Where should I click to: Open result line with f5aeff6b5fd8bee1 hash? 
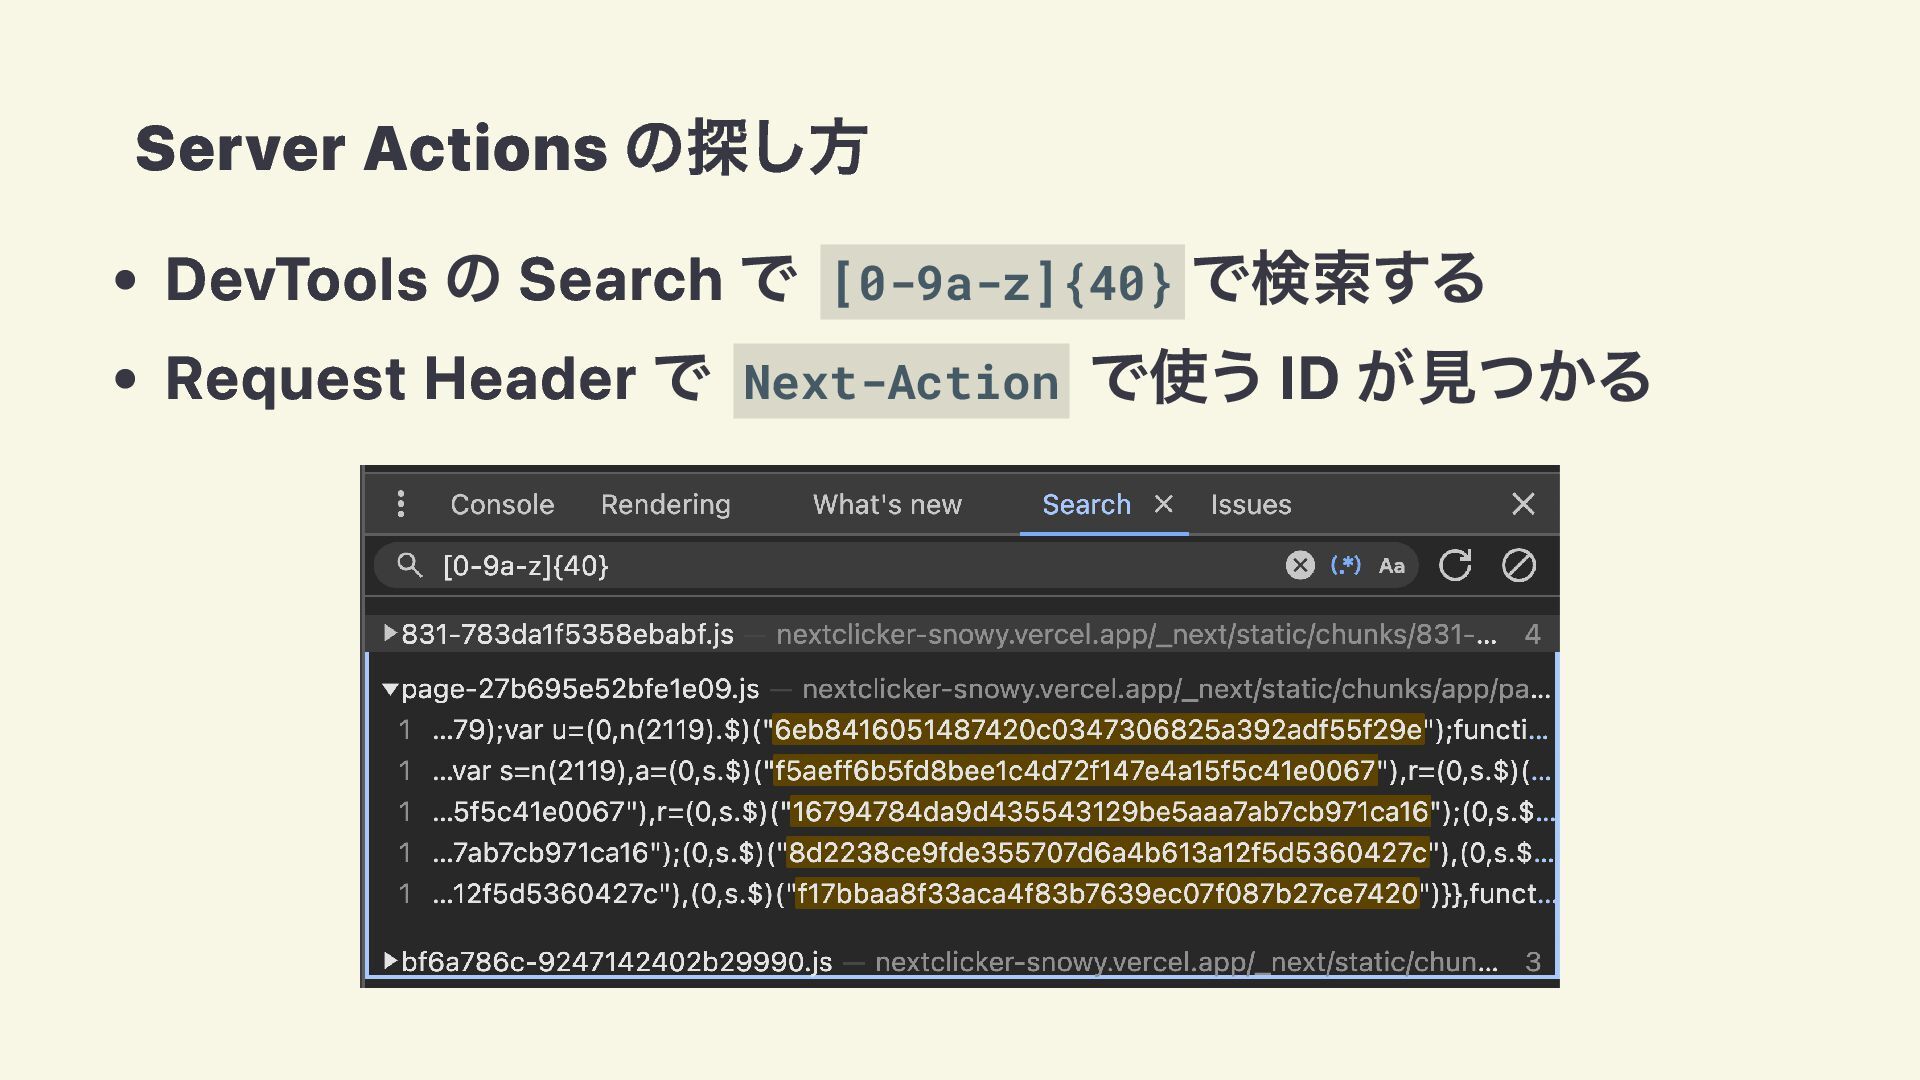pyautogui.click(x=1075, y=771)
